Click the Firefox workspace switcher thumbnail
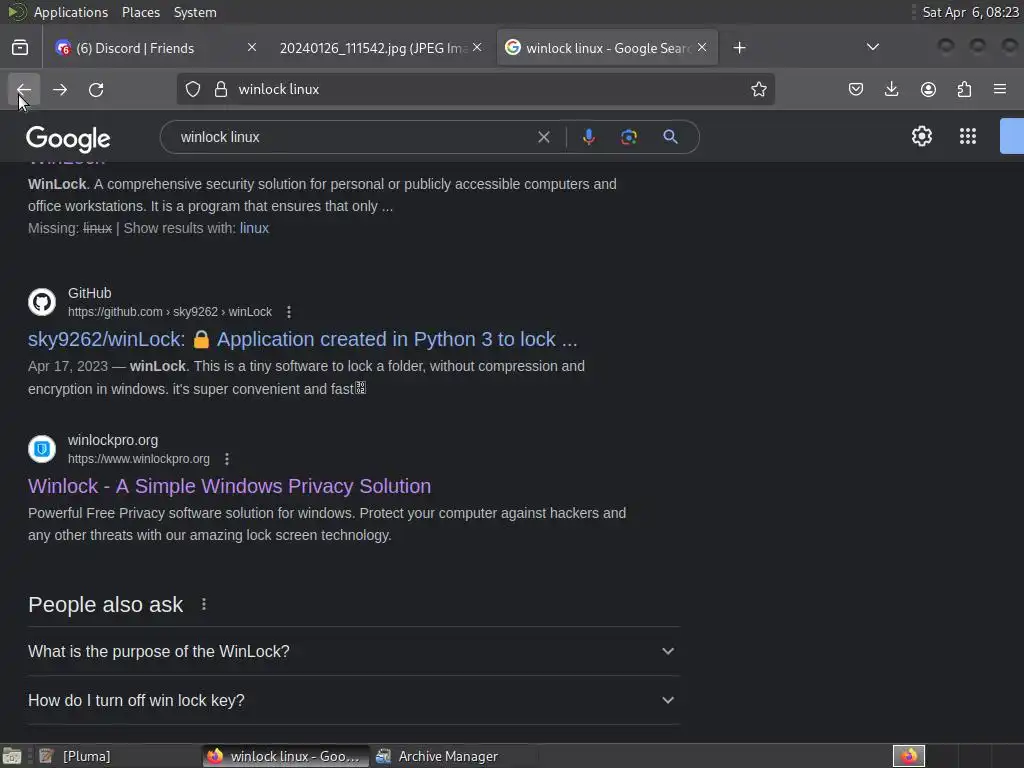This screenshot has height=768, width=1024. tap(909, 756)
